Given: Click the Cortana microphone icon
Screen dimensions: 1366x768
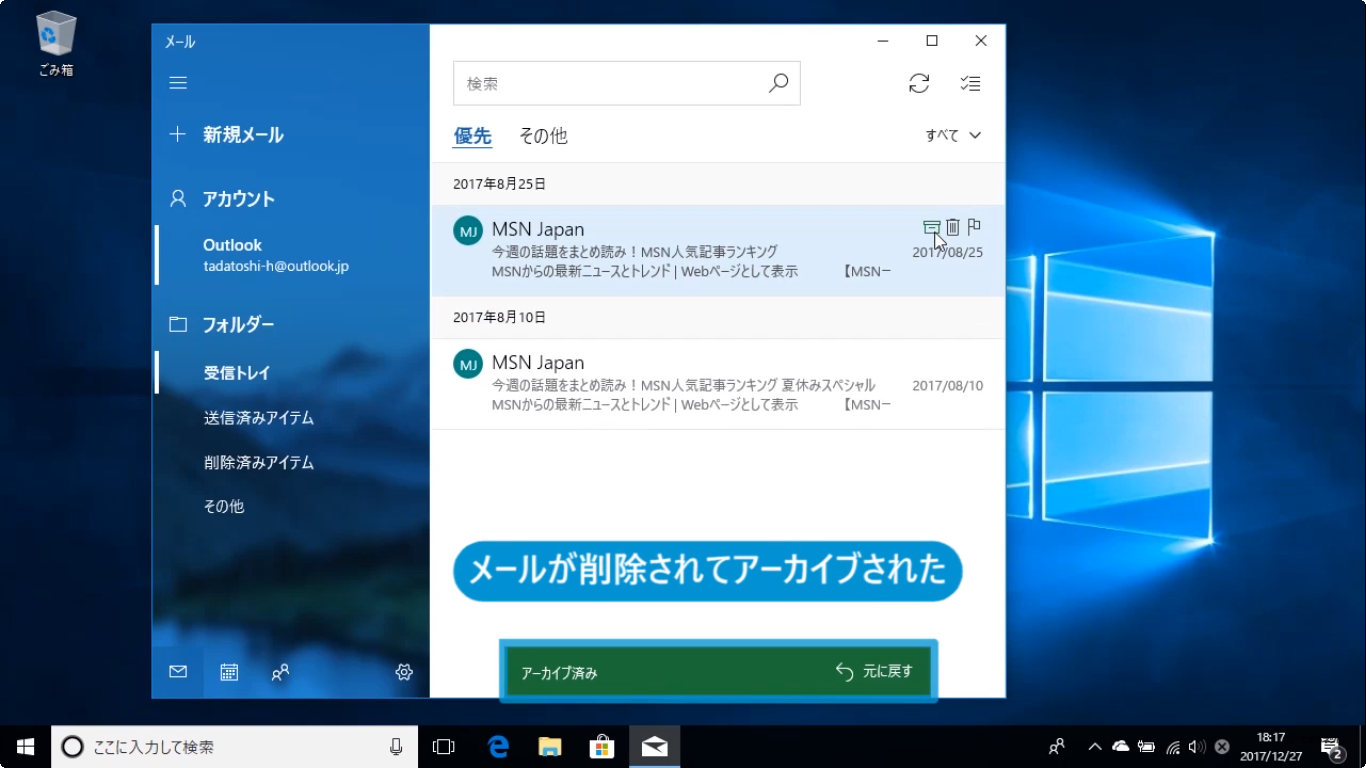Looking at the screenshot, I should pyautogui.click(x=396, y=747).
